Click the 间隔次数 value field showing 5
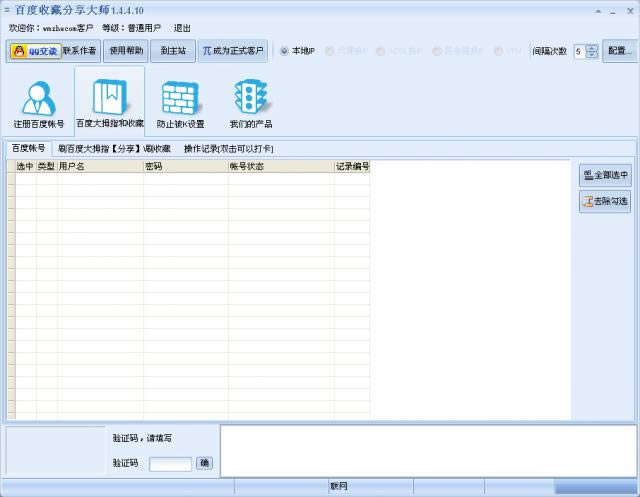 [579, 51]
